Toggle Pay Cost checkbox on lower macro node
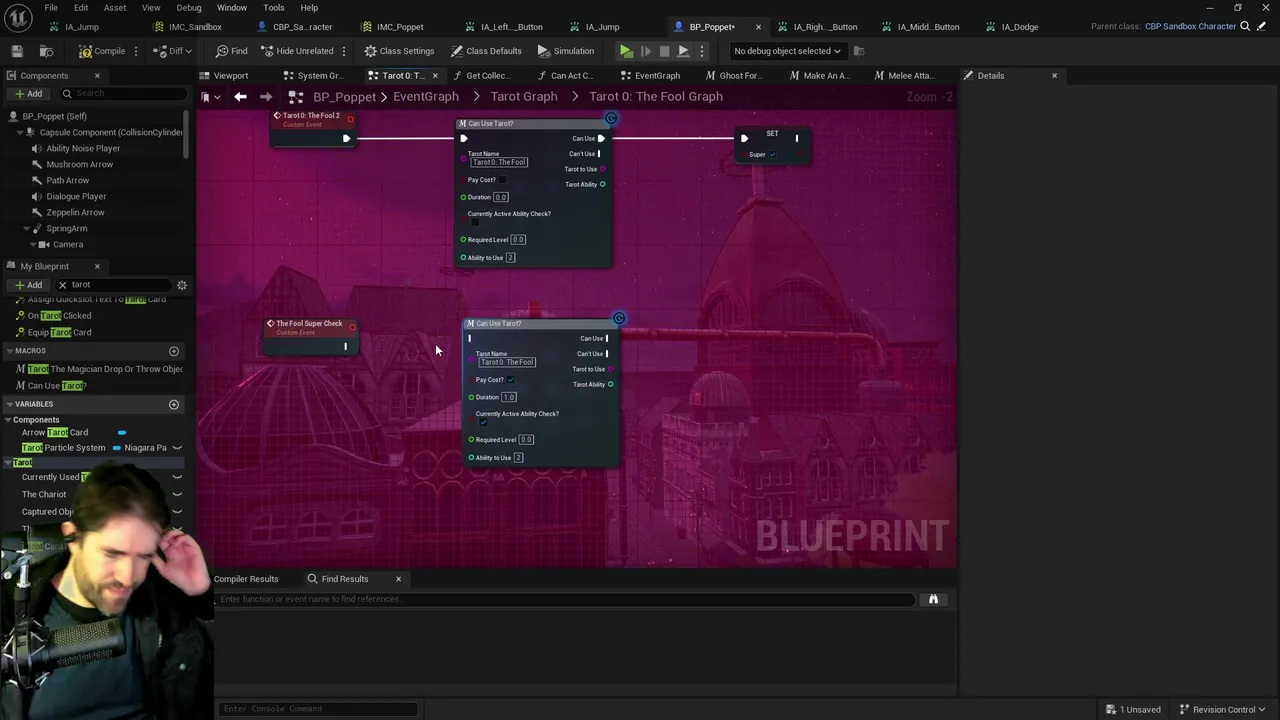The image size is (1280, 720). pyautogui.click(x=511, y=380)
